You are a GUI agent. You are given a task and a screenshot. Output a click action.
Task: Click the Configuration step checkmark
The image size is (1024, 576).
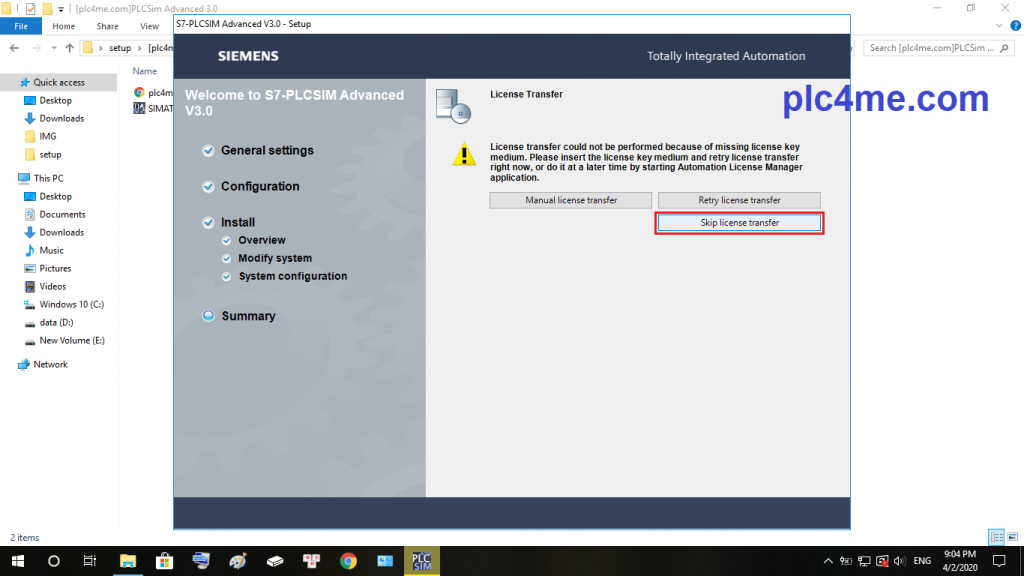[208, 187]
